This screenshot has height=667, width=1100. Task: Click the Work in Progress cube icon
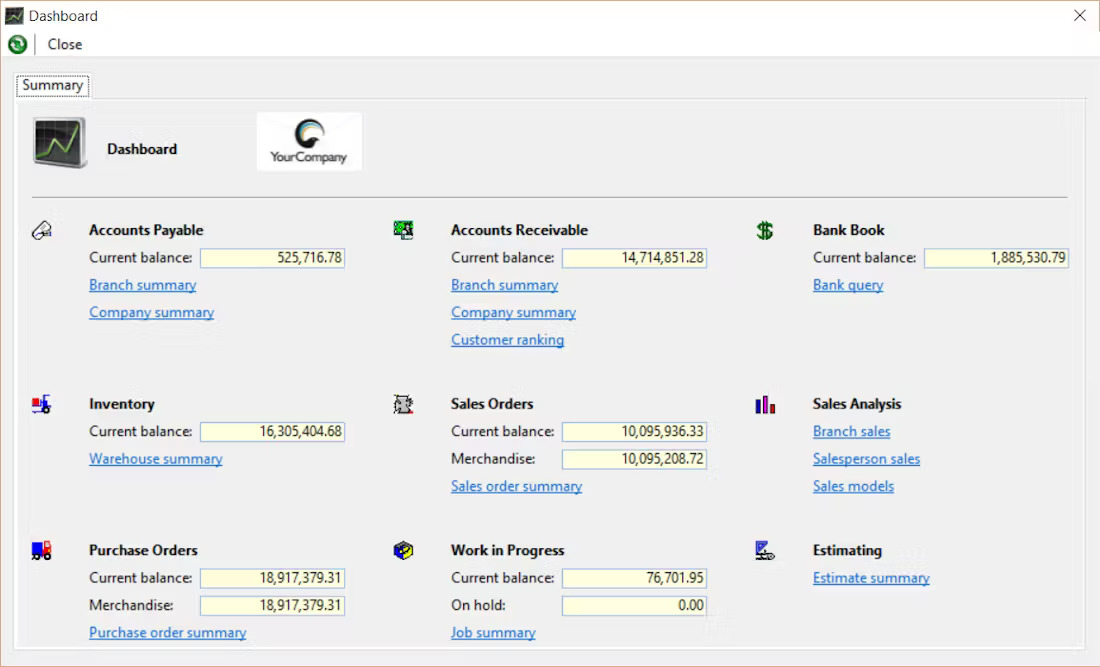pos(404,549)
